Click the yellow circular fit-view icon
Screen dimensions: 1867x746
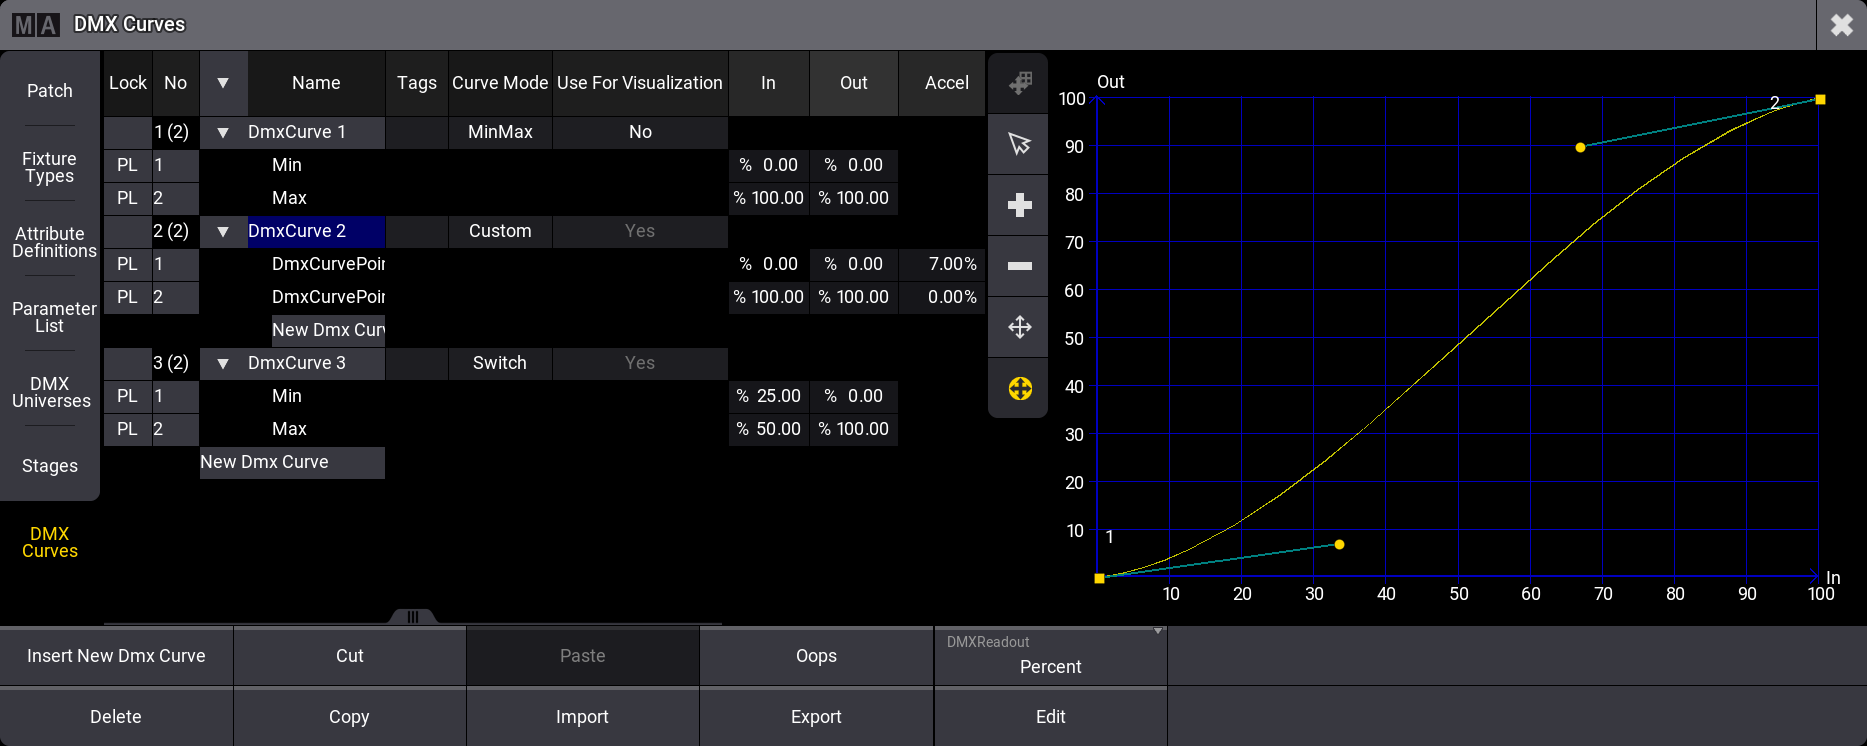click(1019, 389)
